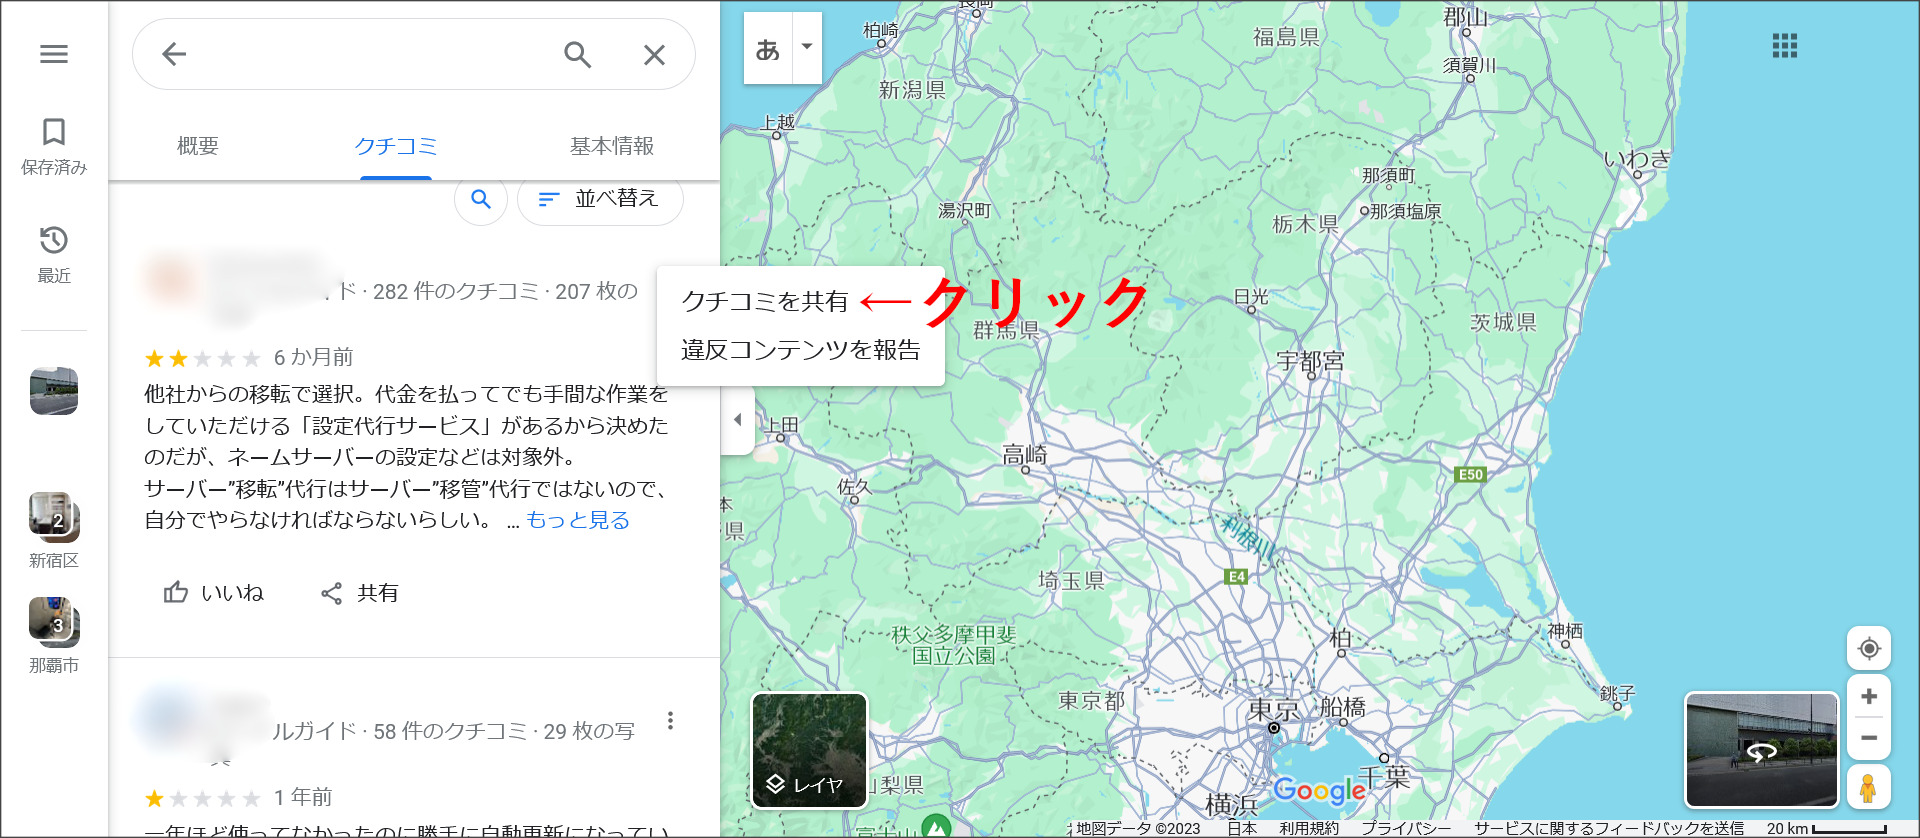
Task: Click the 日本 footer link
Action: coord(1242,829)
